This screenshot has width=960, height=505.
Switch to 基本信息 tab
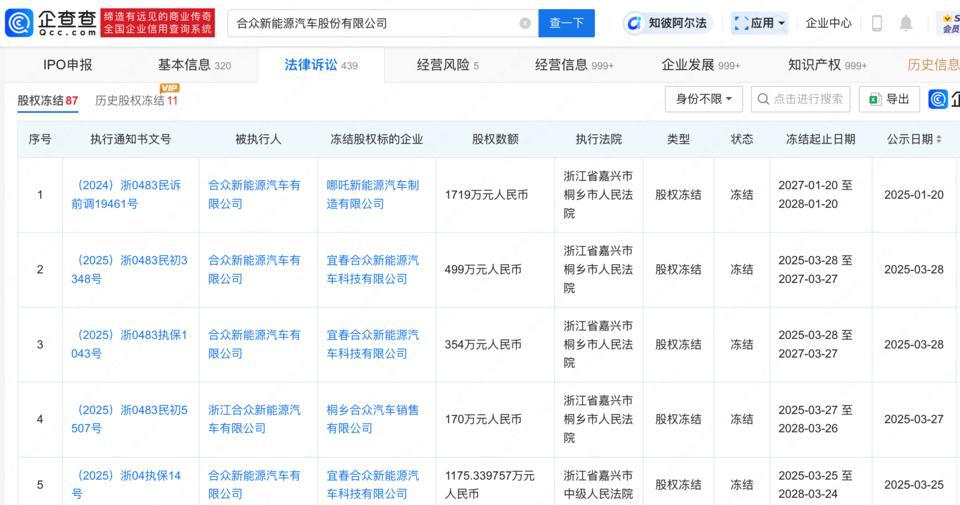(194, 65)
